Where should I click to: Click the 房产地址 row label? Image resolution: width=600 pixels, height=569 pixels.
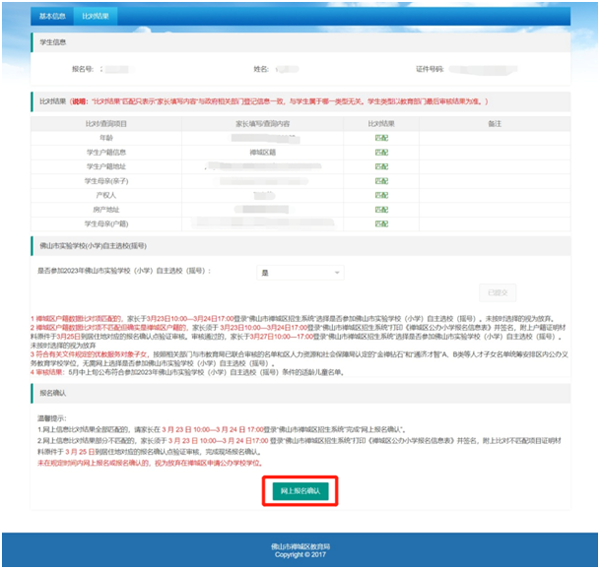tap(106, 210)
